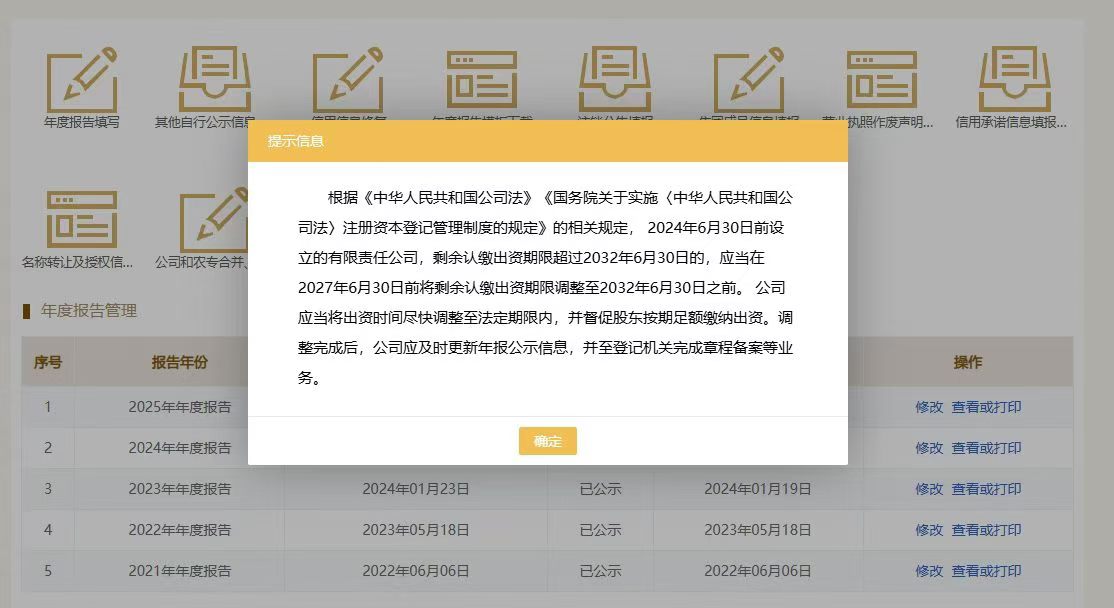The height and width of the screenshot is (608, 1114).
Task: Click the 年度报告管理 section heading
Action: [89, 310]
